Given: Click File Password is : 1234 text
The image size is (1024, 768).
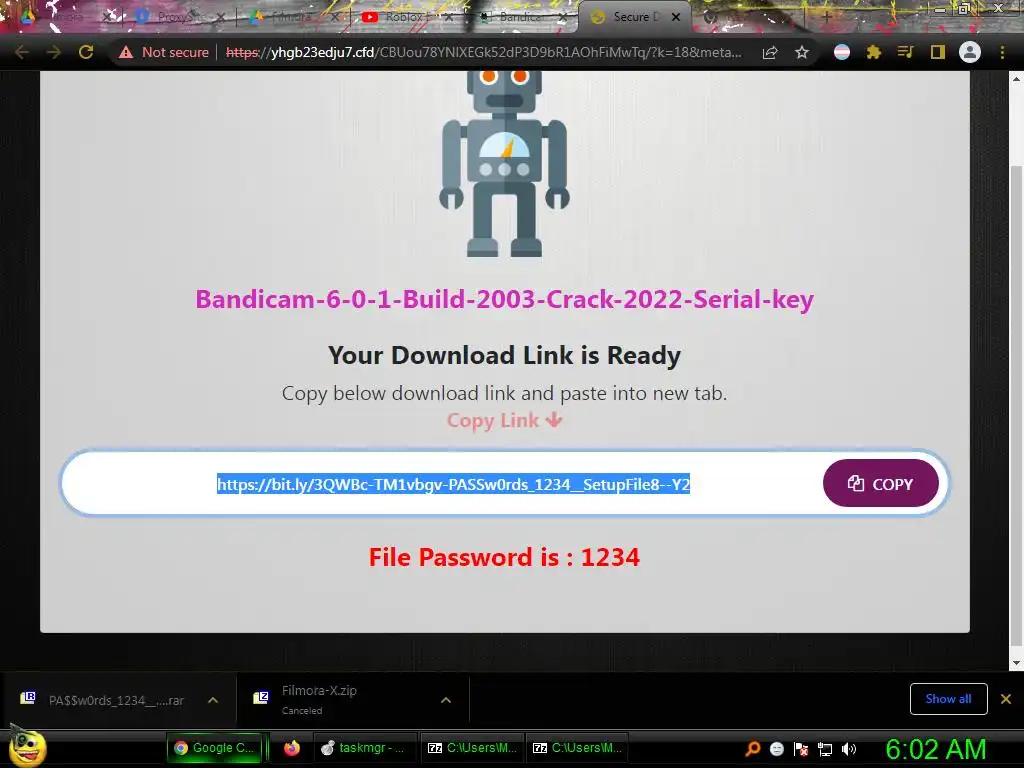Looking at the screenshot, I should point(504,557).
